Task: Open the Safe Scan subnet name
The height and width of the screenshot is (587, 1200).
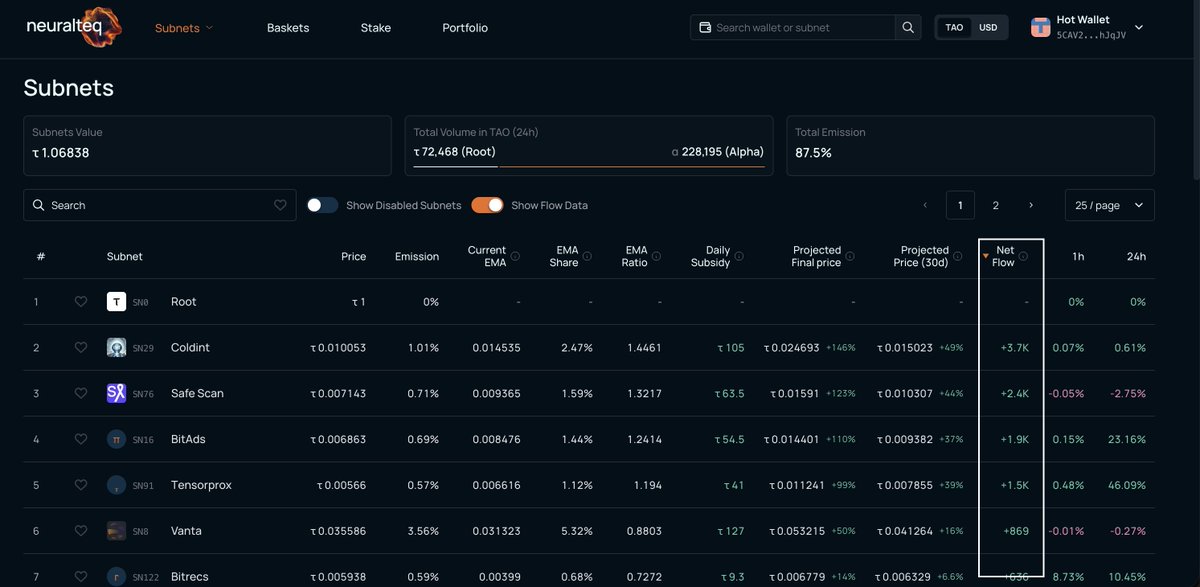Action: tap(197, 394)
